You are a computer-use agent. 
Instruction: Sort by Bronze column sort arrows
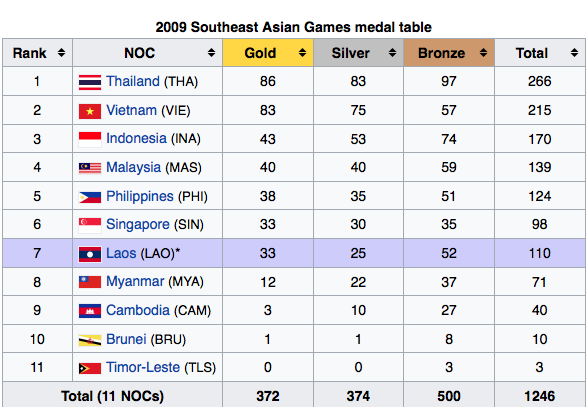click(483, 53)
